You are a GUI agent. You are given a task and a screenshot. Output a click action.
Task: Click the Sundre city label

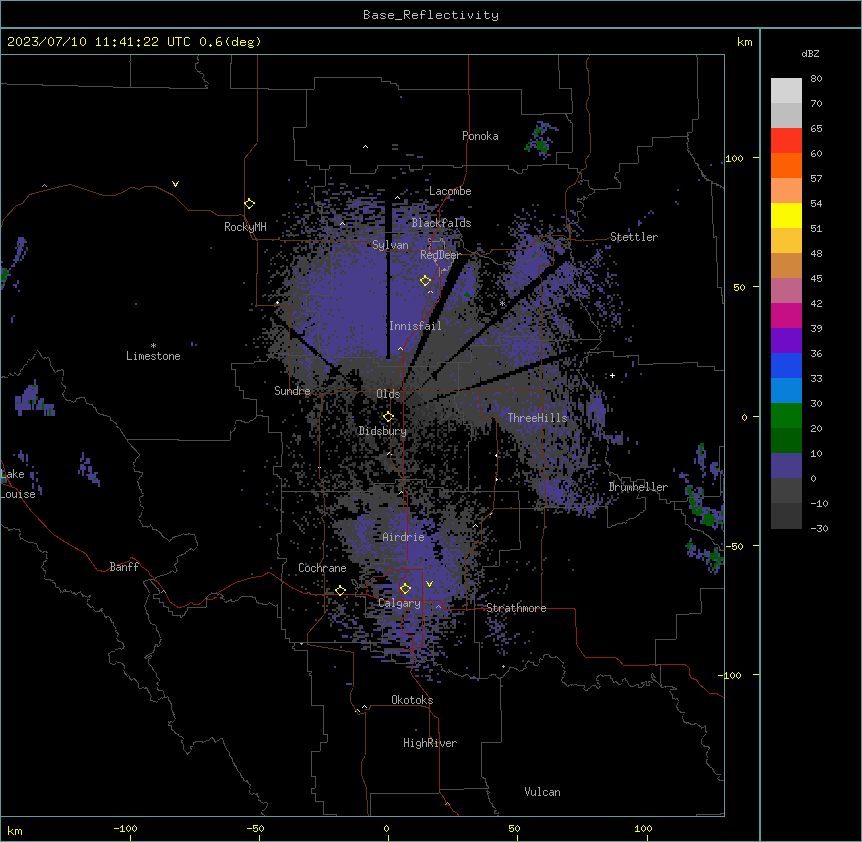click(292, 391)
